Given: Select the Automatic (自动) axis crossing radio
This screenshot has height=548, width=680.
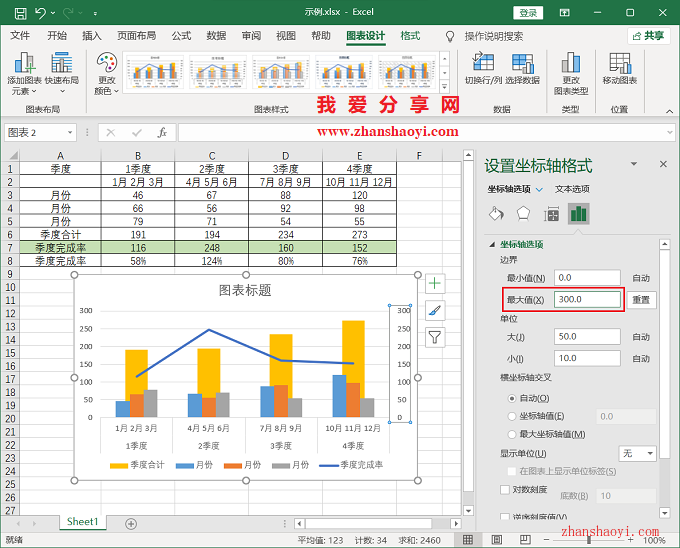Looking at the screenshot, I should click(512, 398).
